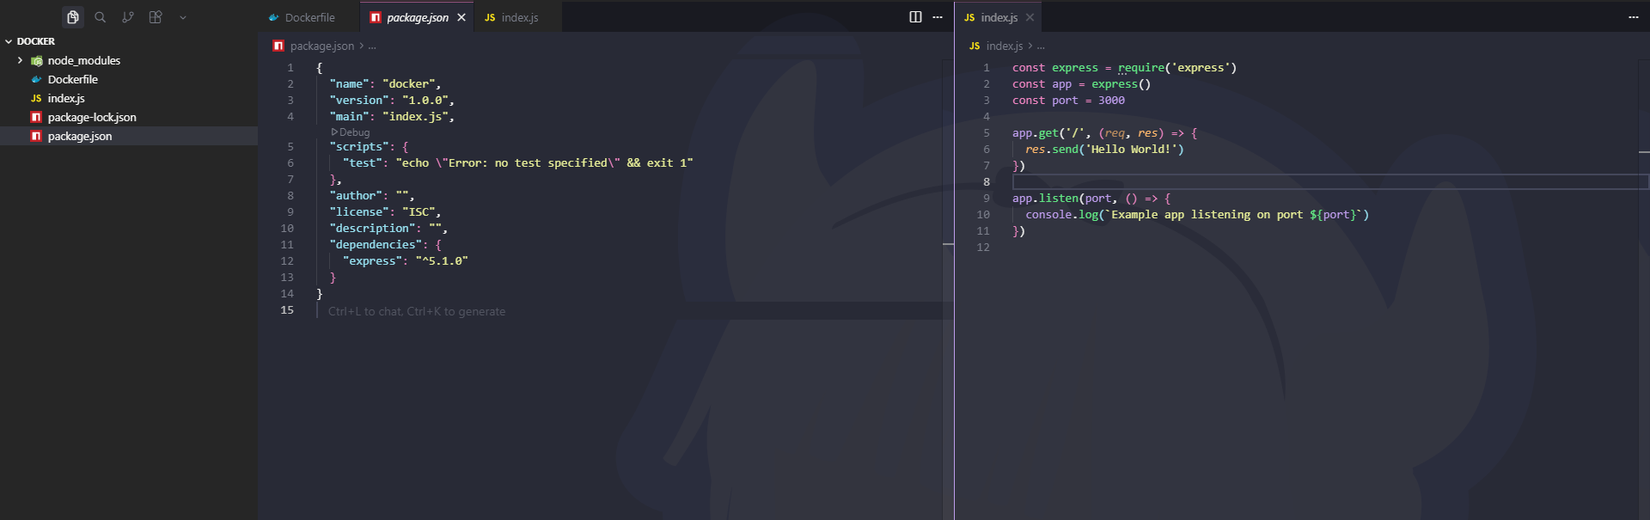Click const app = express() line

1081,84
